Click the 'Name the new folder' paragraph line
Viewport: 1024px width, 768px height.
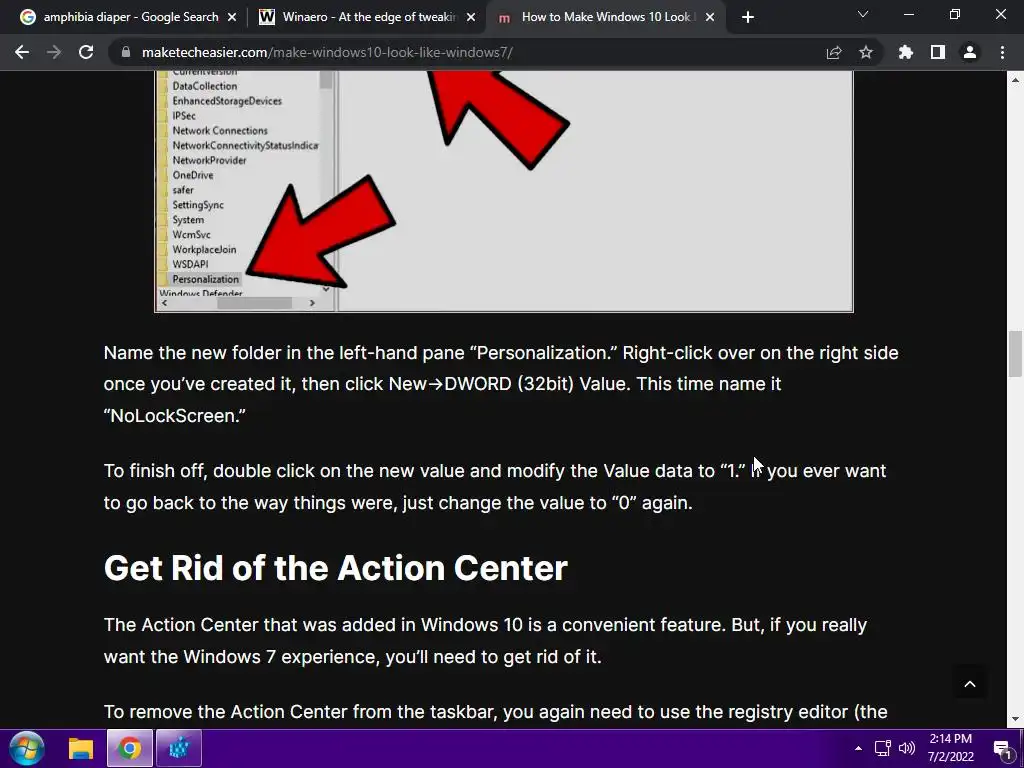501,353
